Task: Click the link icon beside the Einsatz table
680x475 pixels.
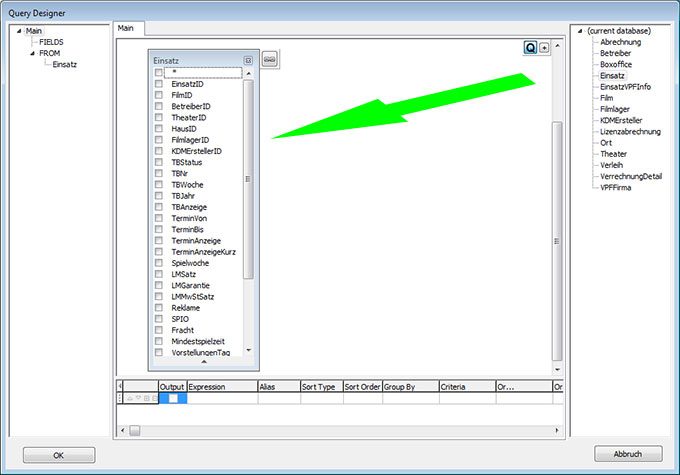Action: click(x=269, y=60)
